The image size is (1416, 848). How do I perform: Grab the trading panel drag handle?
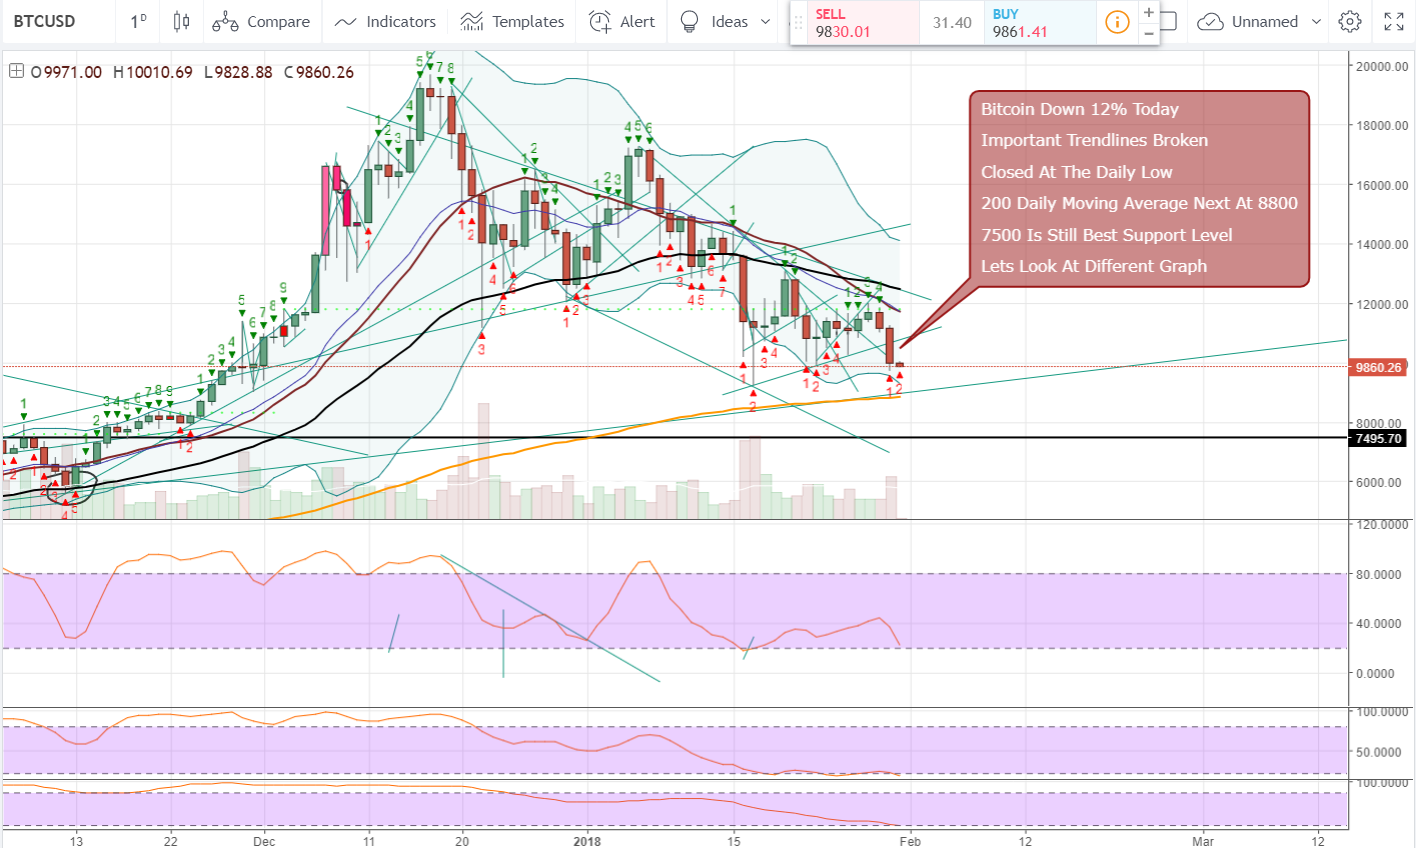tap(798, 22)
